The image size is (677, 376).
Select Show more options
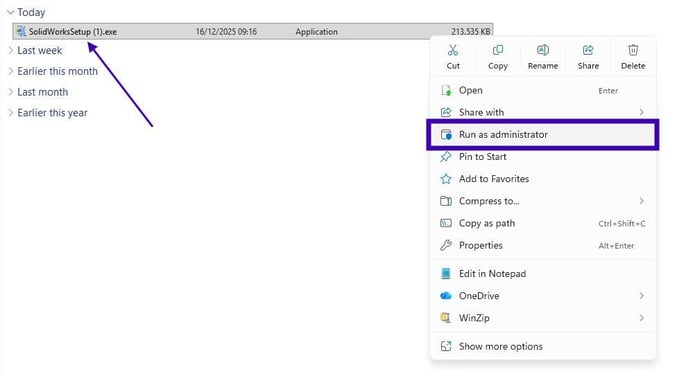pos(543,347)
